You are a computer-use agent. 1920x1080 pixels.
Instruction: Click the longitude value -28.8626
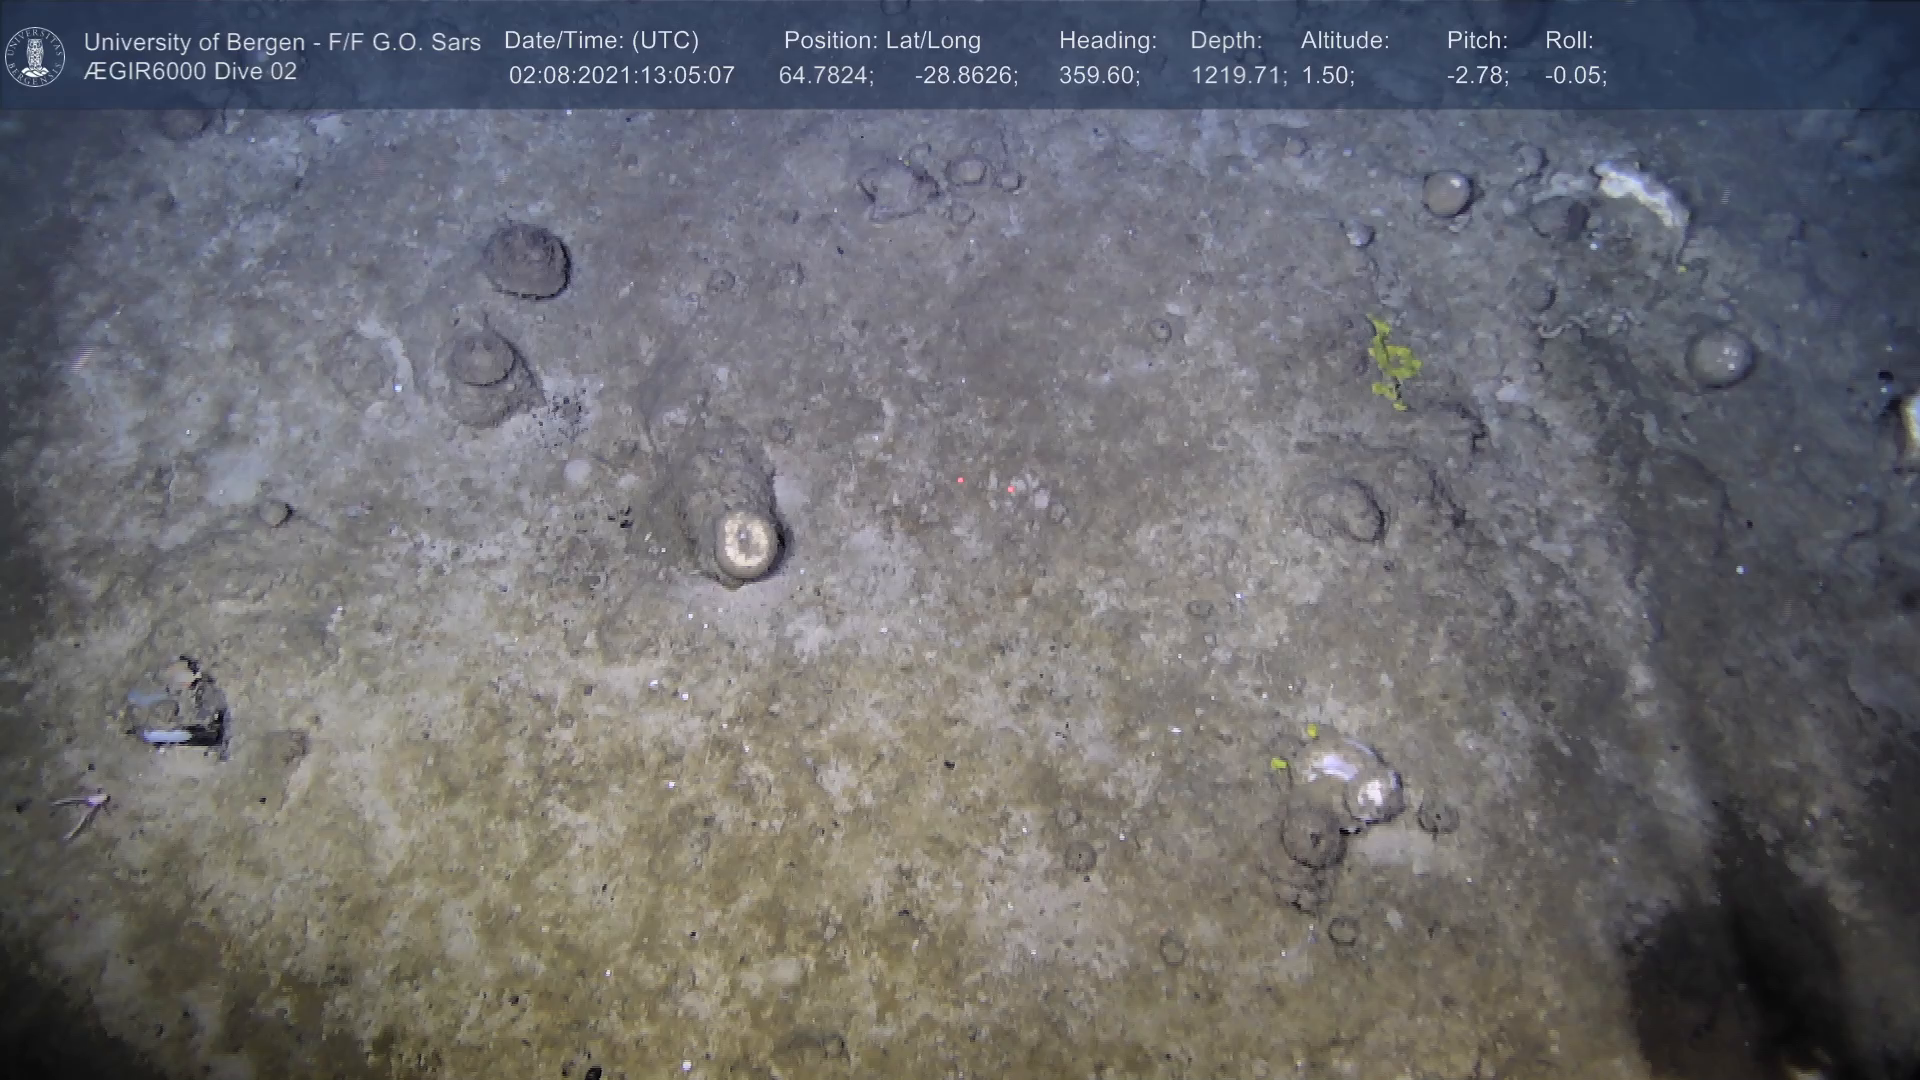pyautogui.click(x=965, y=76)
